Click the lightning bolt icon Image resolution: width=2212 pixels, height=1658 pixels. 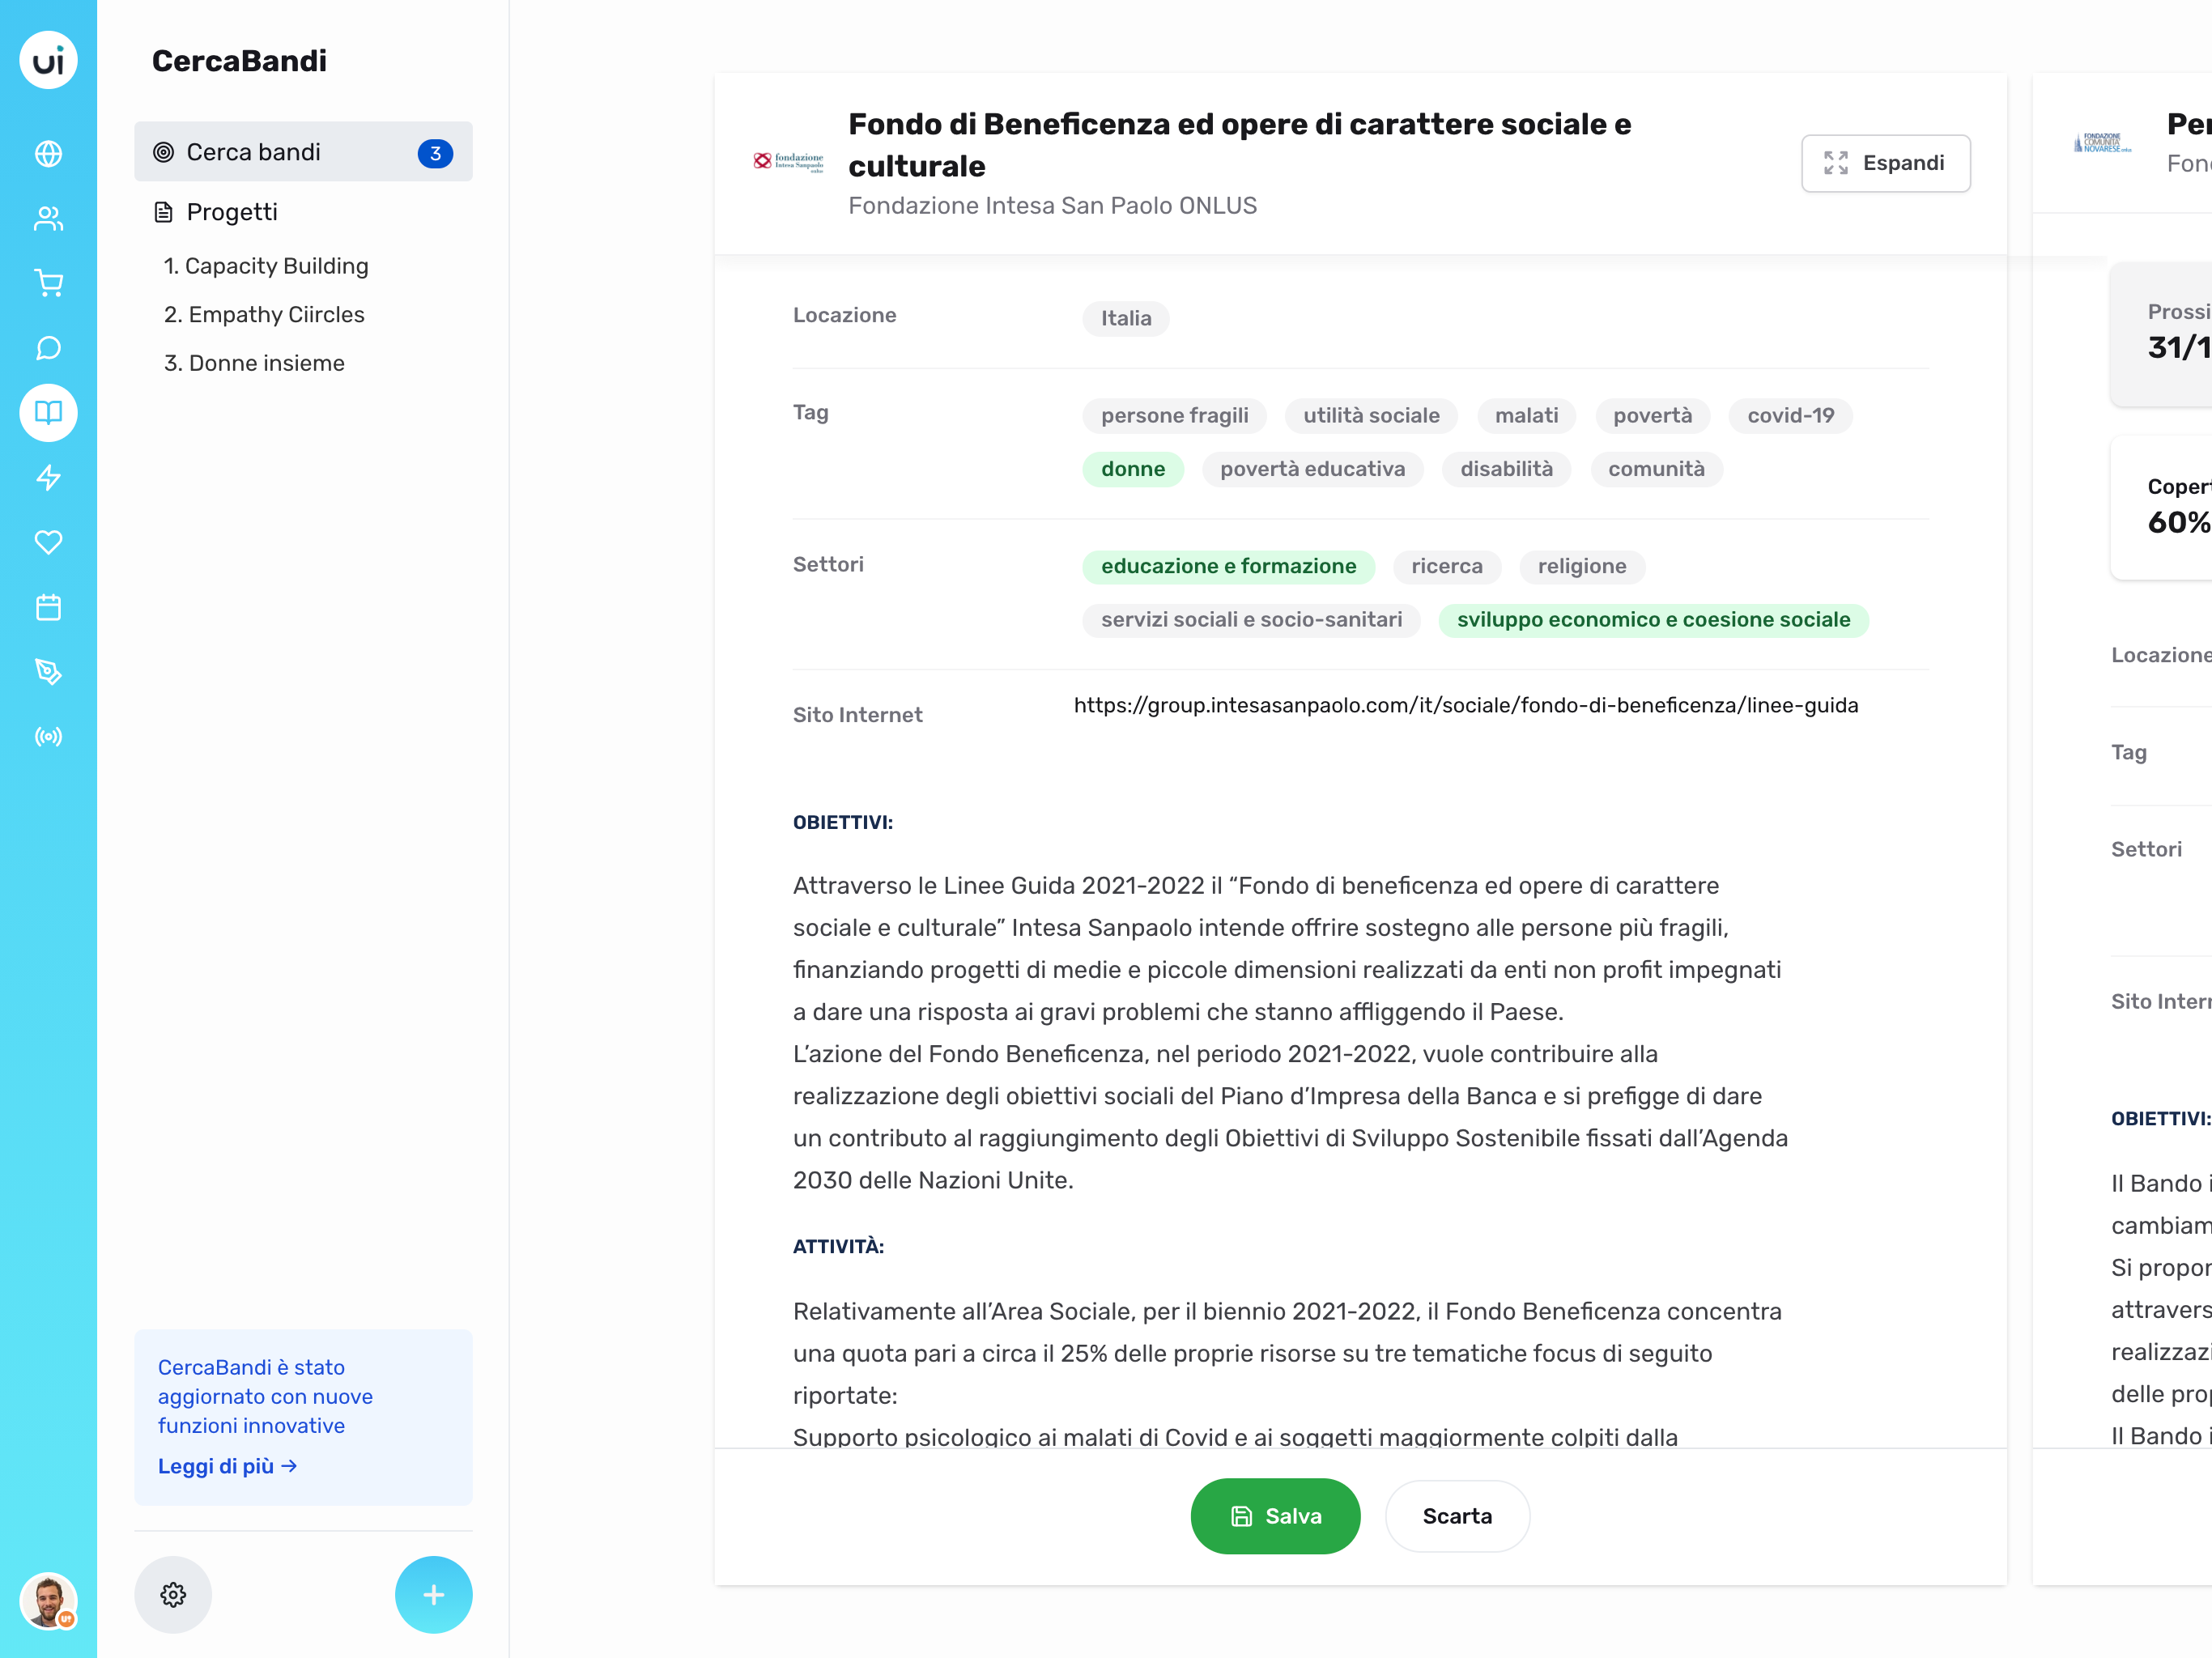(x=48, y=477)
